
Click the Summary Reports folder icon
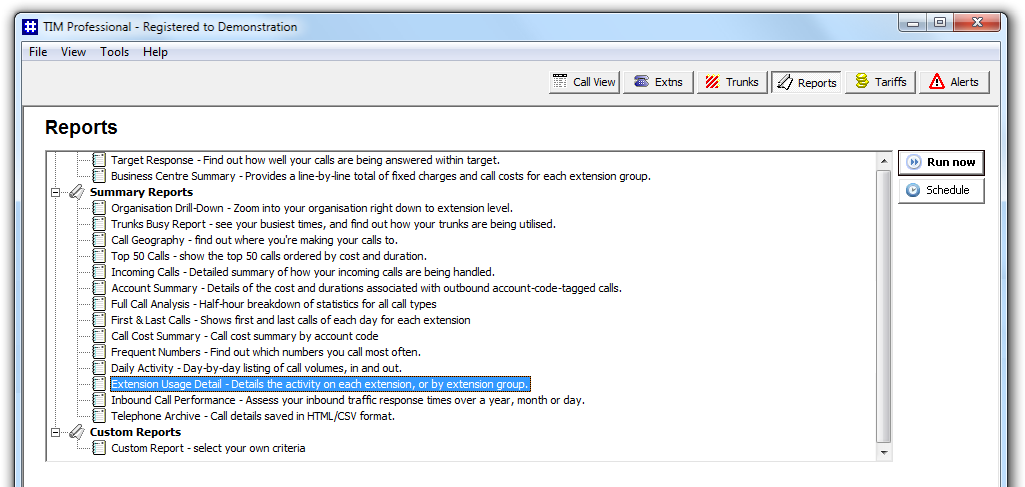(76, 192)
